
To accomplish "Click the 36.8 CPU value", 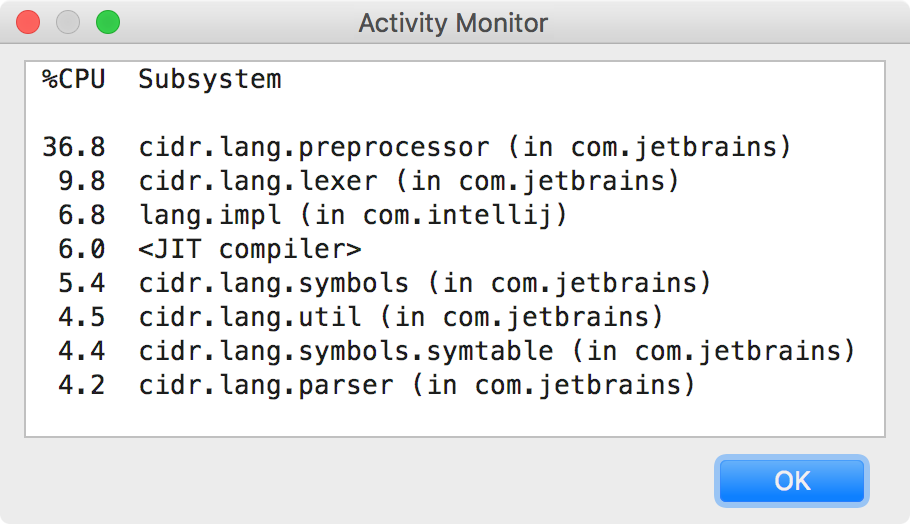I will (x=74, y=147).
